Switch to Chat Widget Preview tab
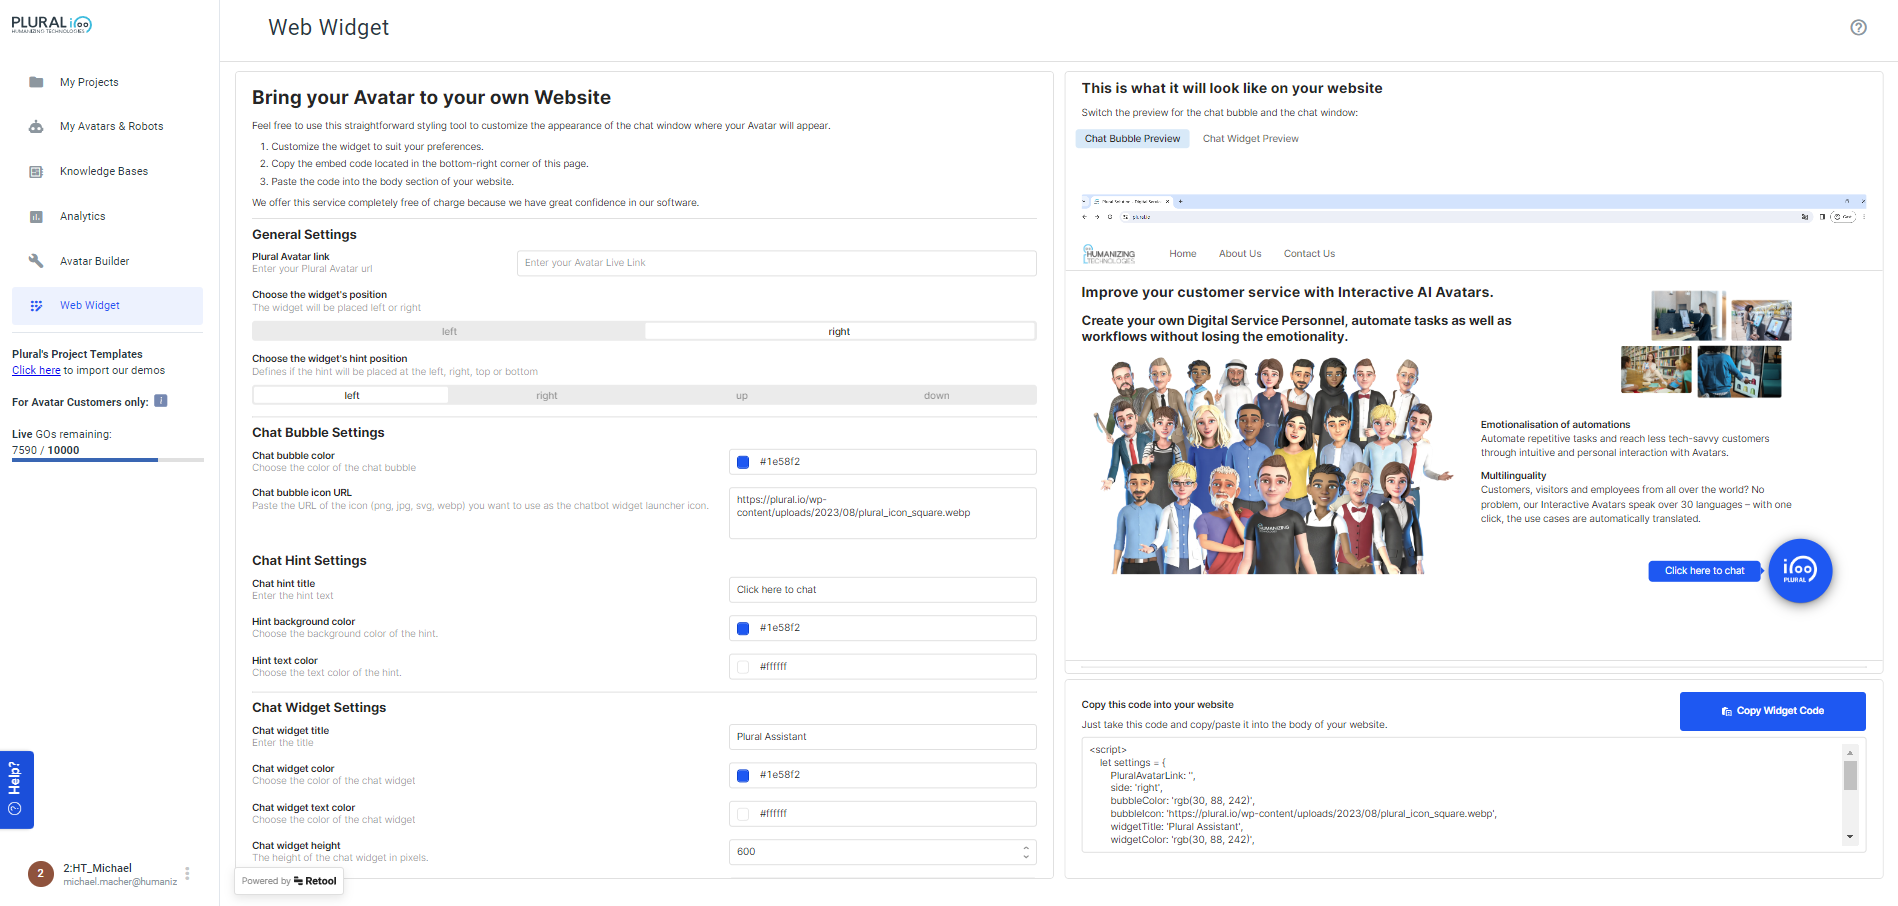This screenshot has height=906, width=1898. [x=1250, y=139]
